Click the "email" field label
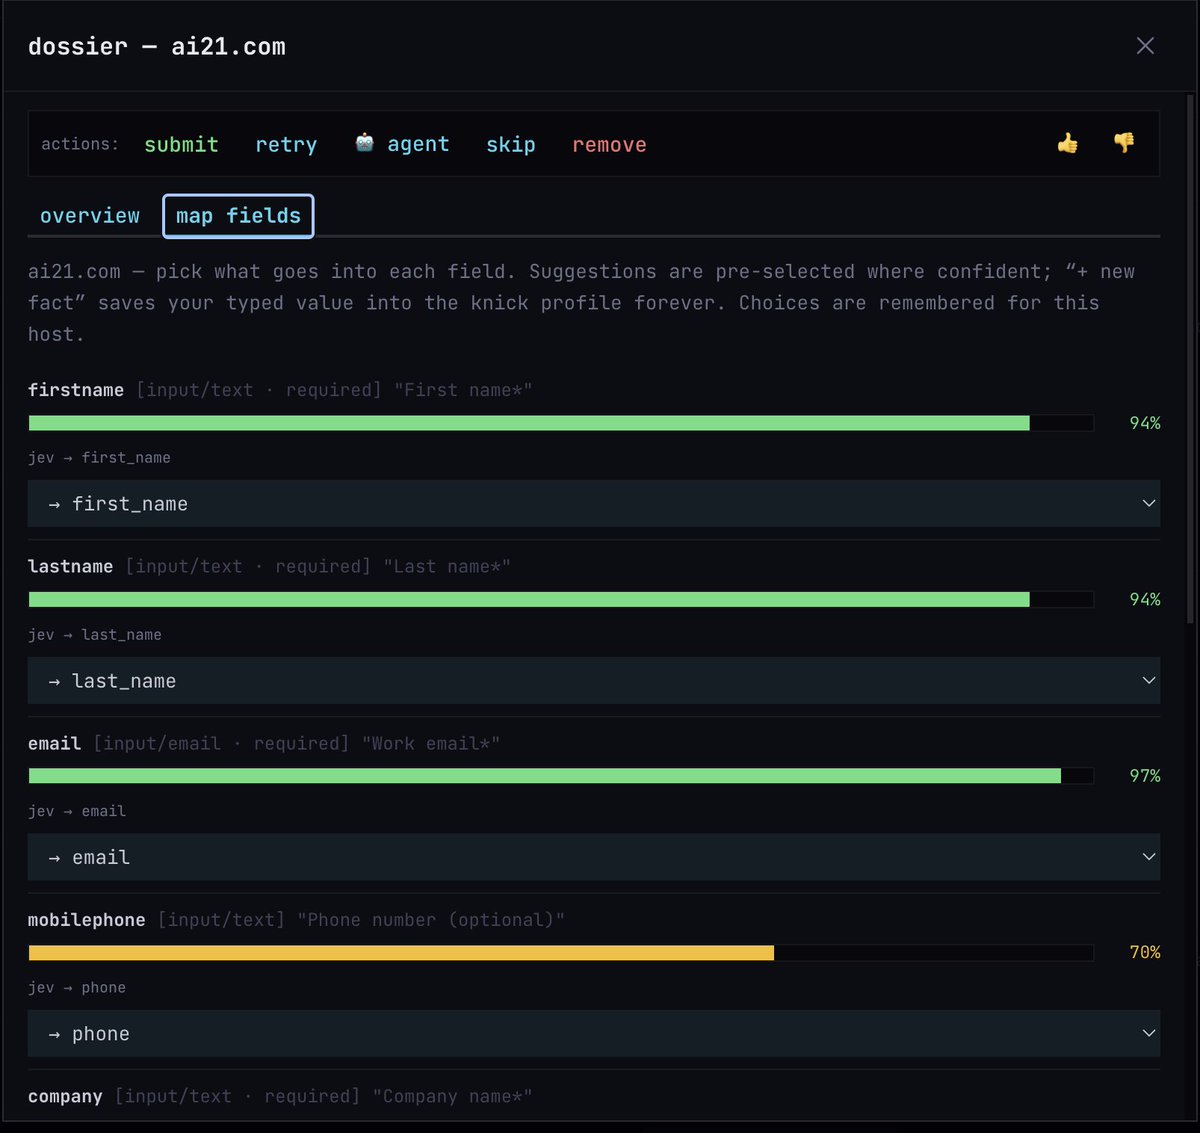1200x1133 pixels. pos(54,743)
